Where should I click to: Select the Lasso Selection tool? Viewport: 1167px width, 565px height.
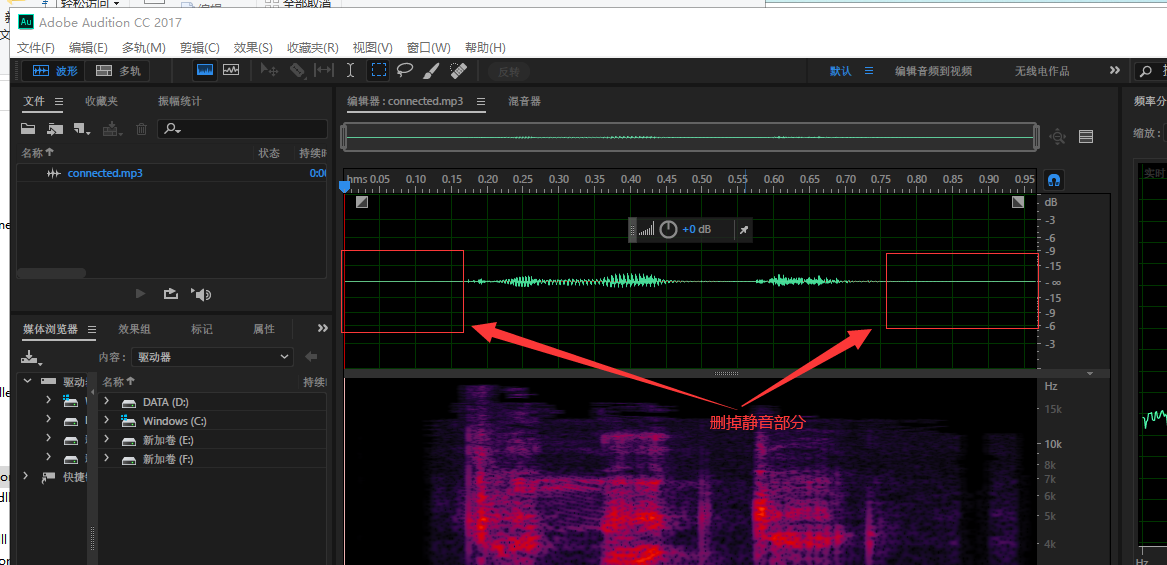(405, 71)
